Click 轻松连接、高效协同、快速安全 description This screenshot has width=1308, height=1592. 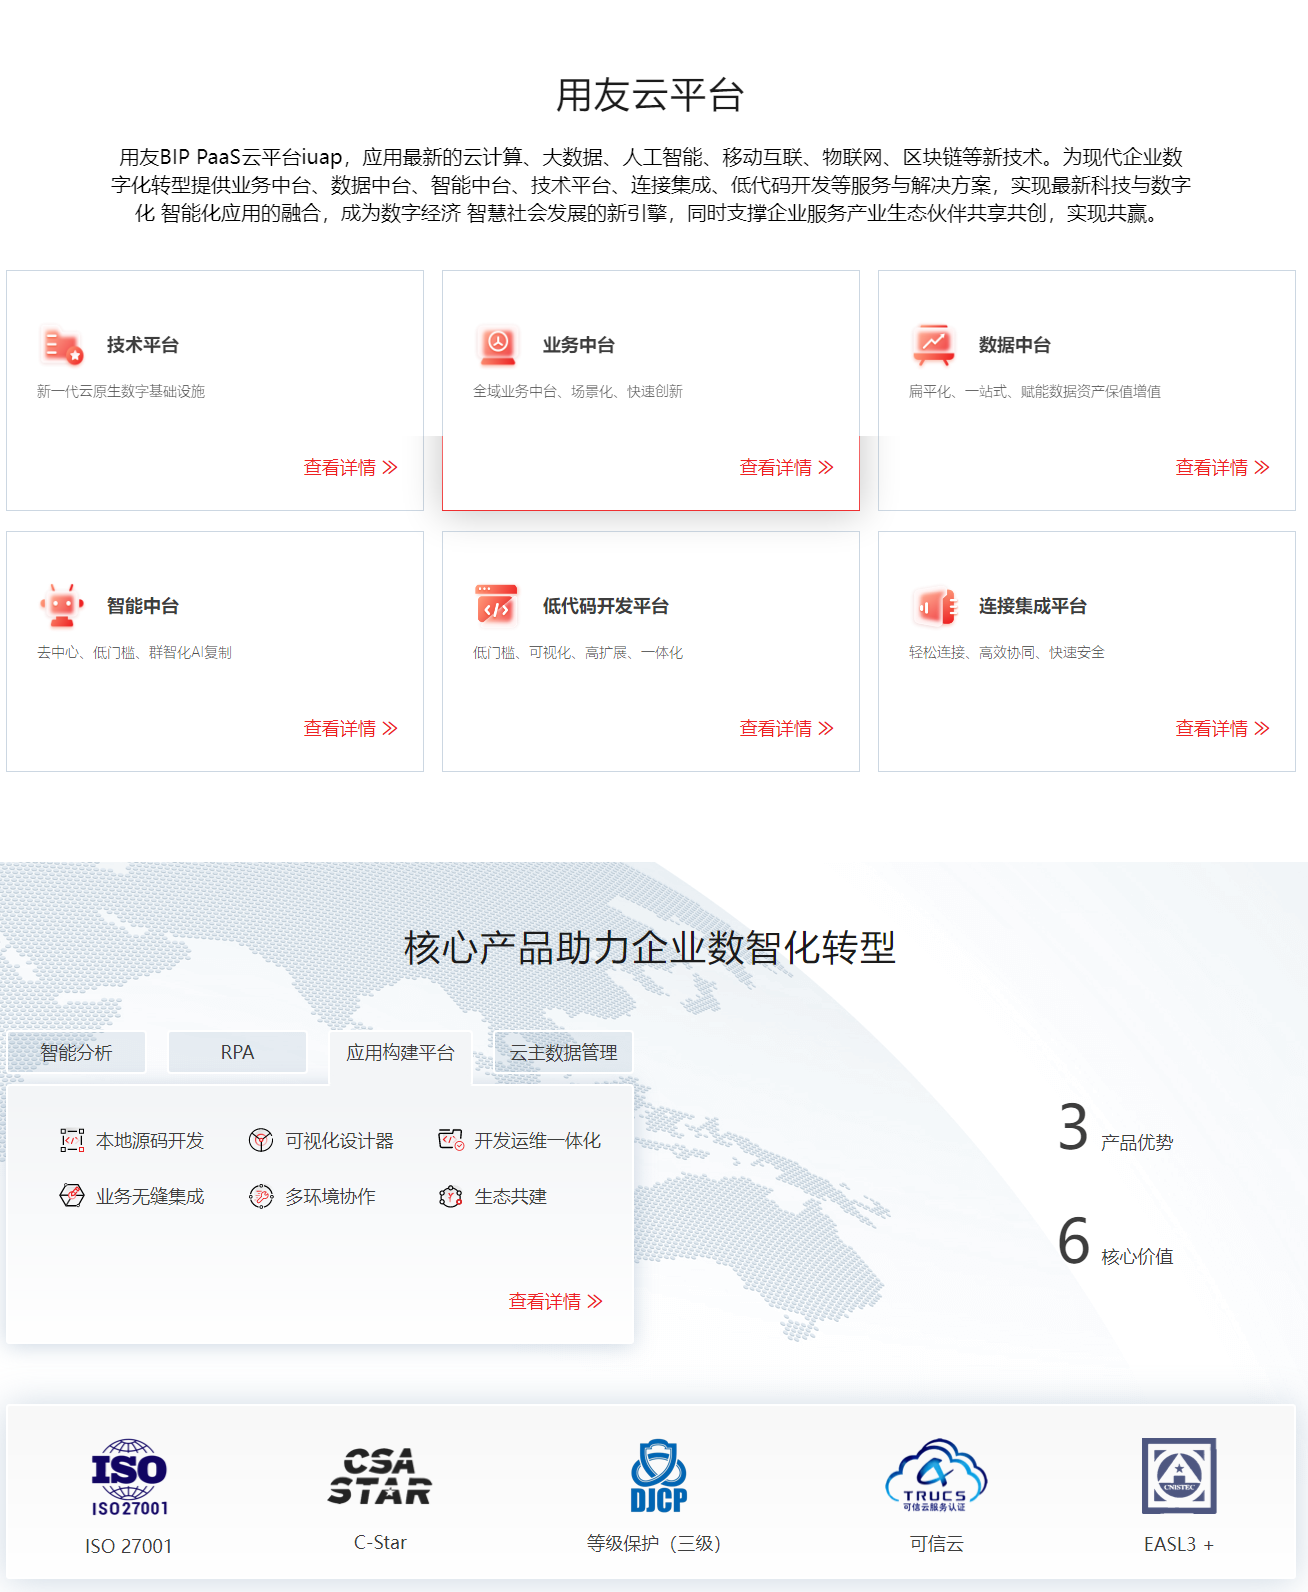coord(1007,652)
